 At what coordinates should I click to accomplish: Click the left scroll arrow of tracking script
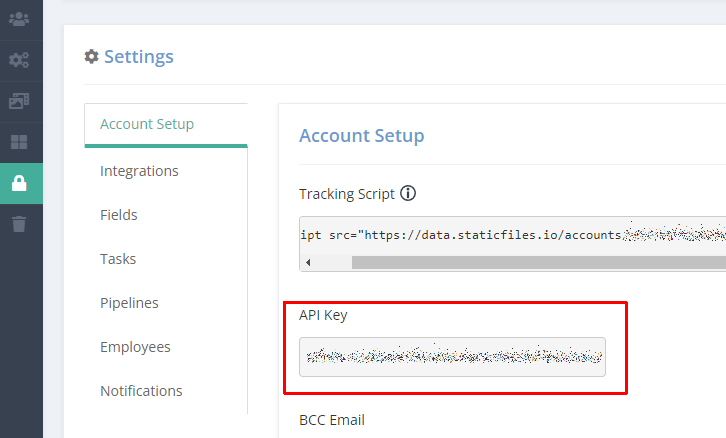[x=308, y=263]
